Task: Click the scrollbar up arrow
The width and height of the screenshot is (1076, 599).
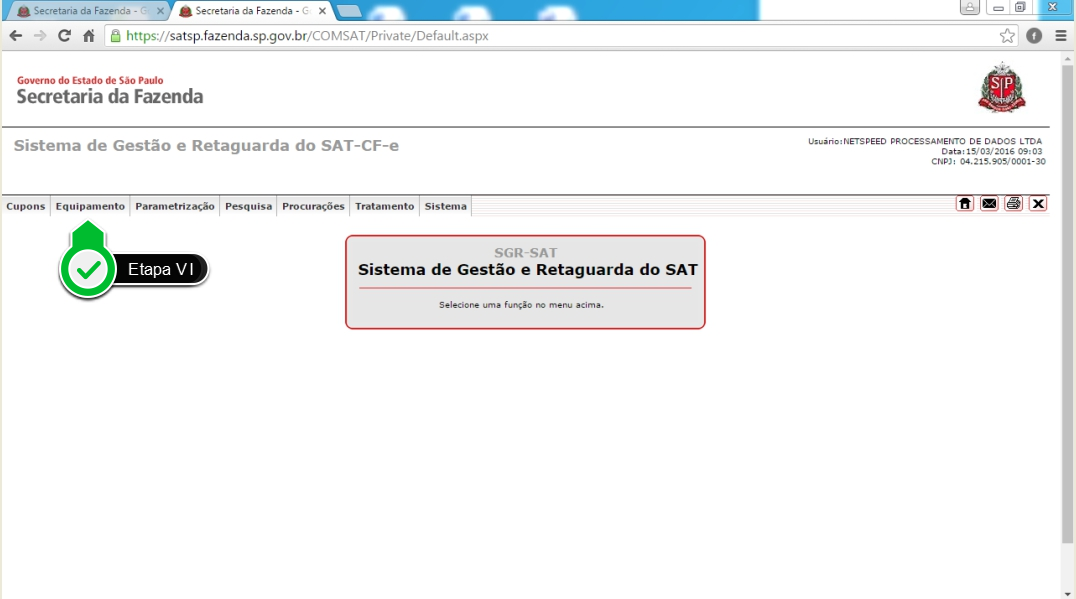Action: [x=1067, y=59]
